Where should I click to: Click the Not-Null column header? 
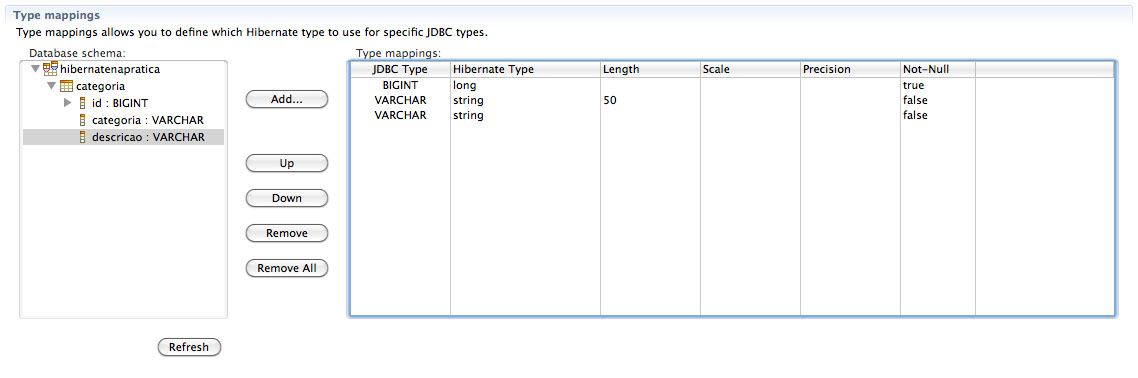click(938, 70)
